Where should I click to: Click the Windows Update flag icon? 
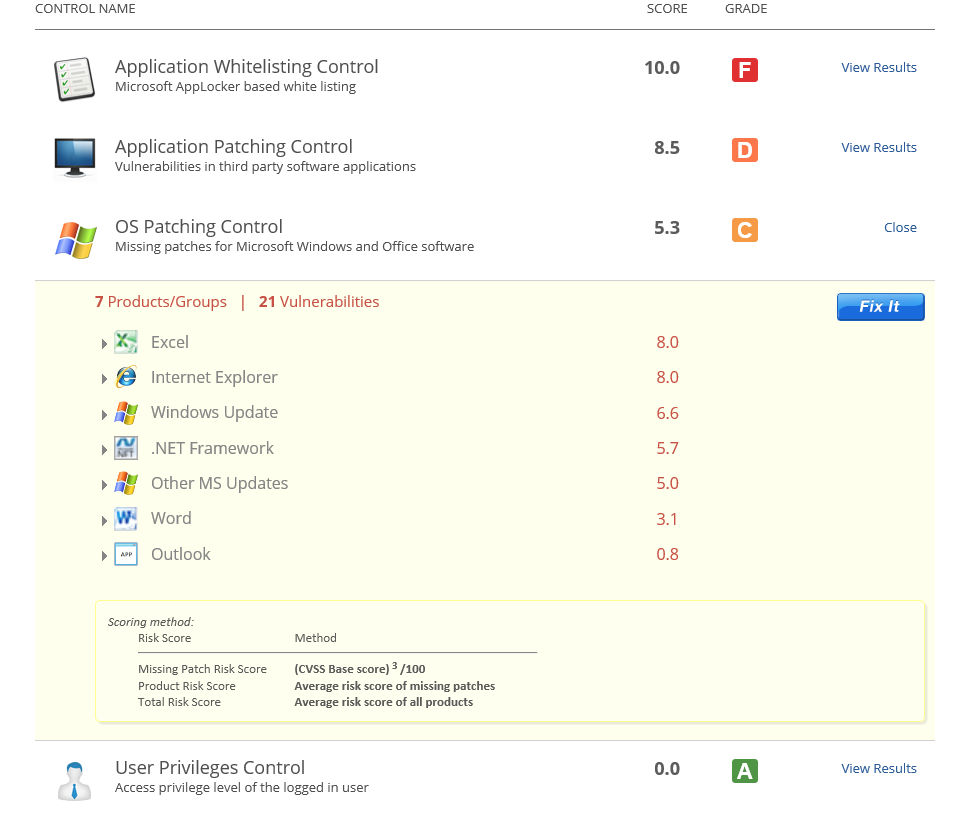pyautogui.click(x=126, y=412)
